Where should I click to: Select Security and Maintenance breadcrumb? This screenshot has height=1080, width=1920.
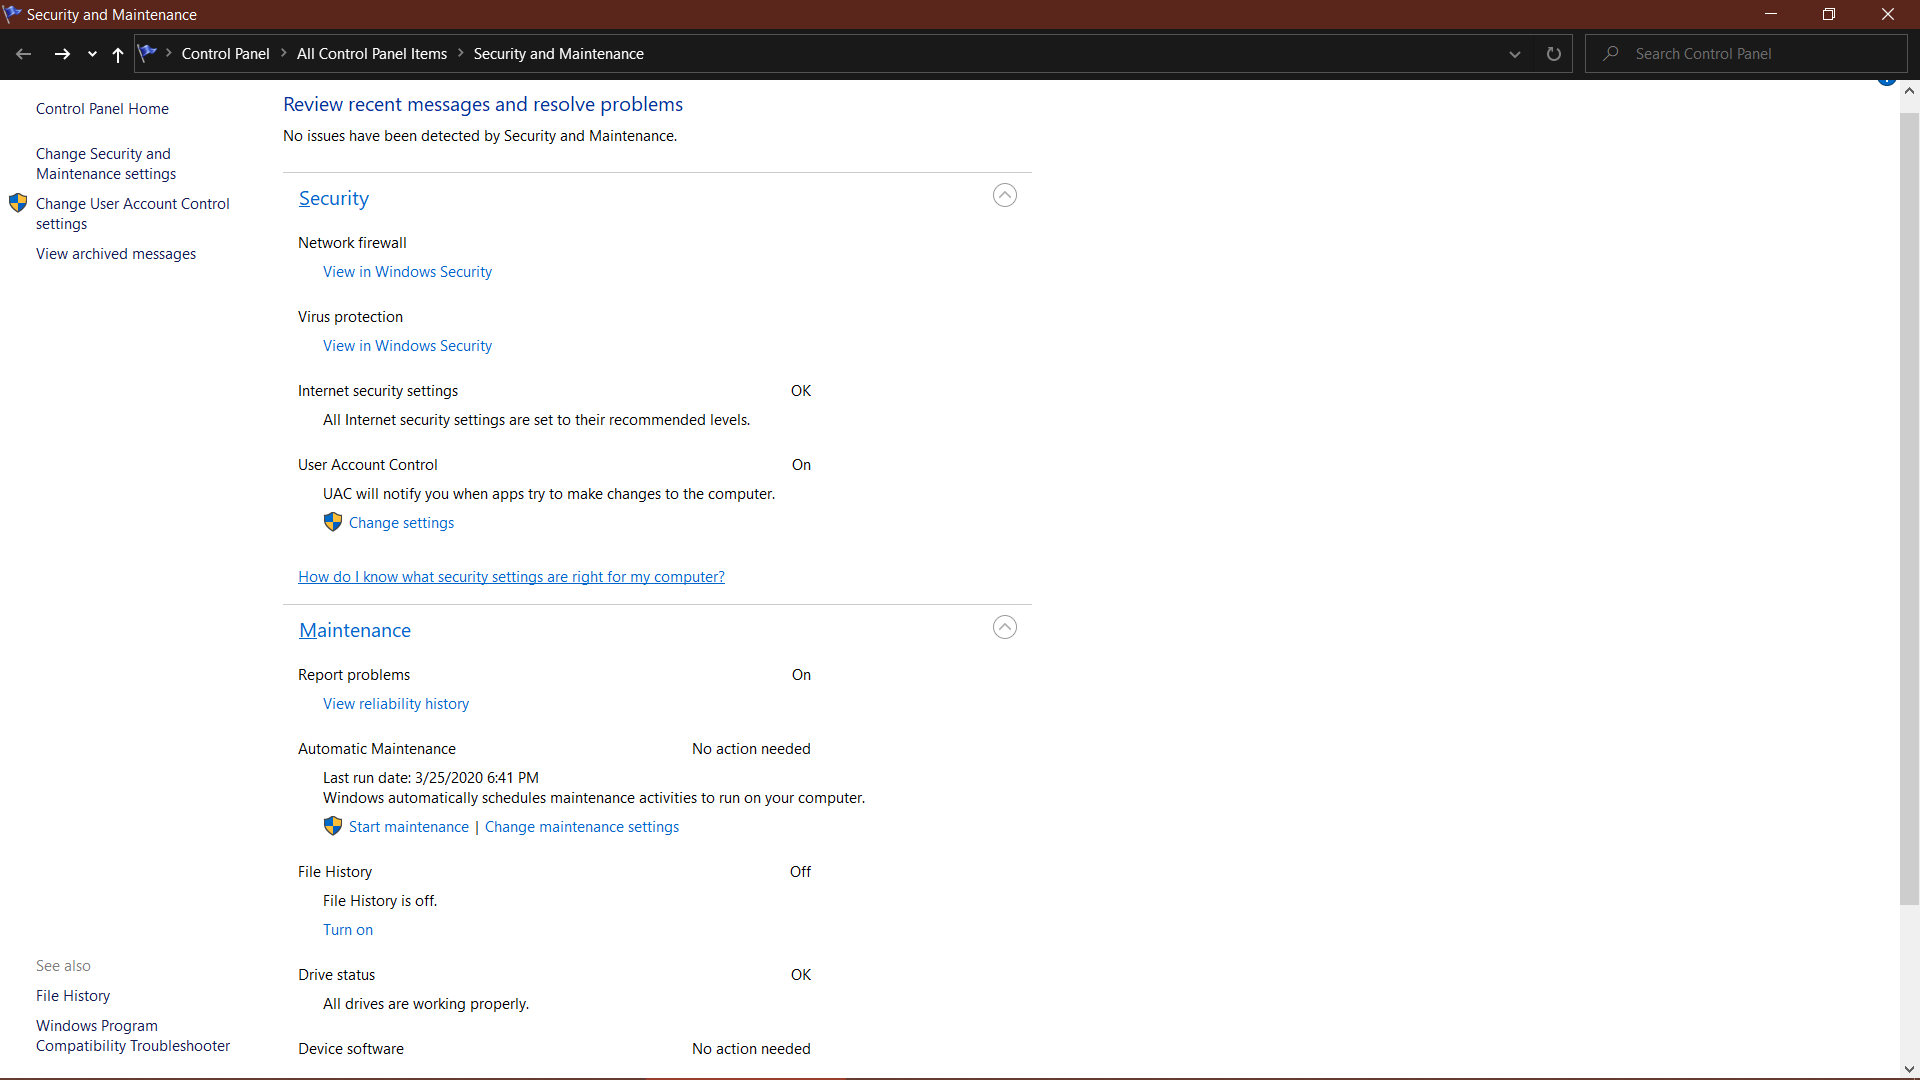558,54
